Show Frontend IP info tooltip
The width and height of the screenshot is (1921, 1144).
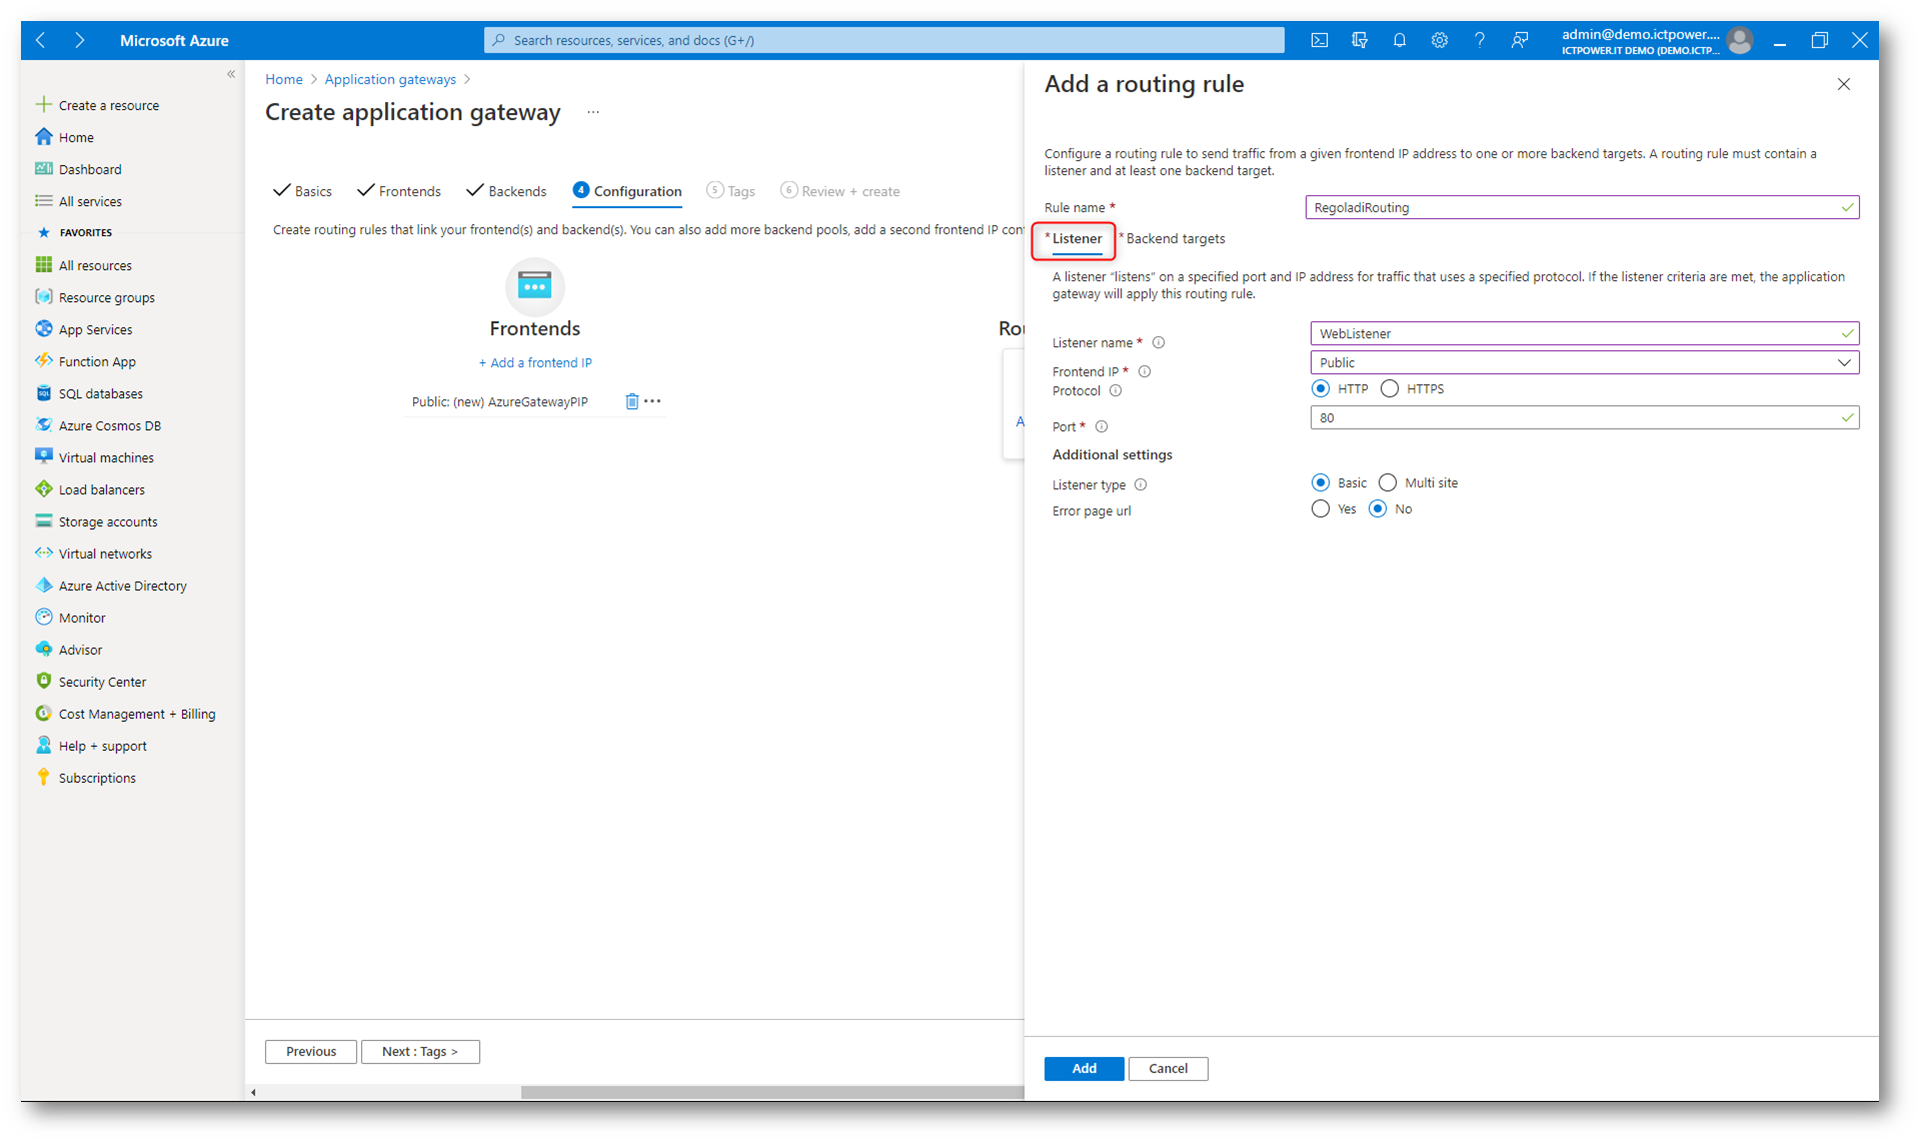(1144, 371)
